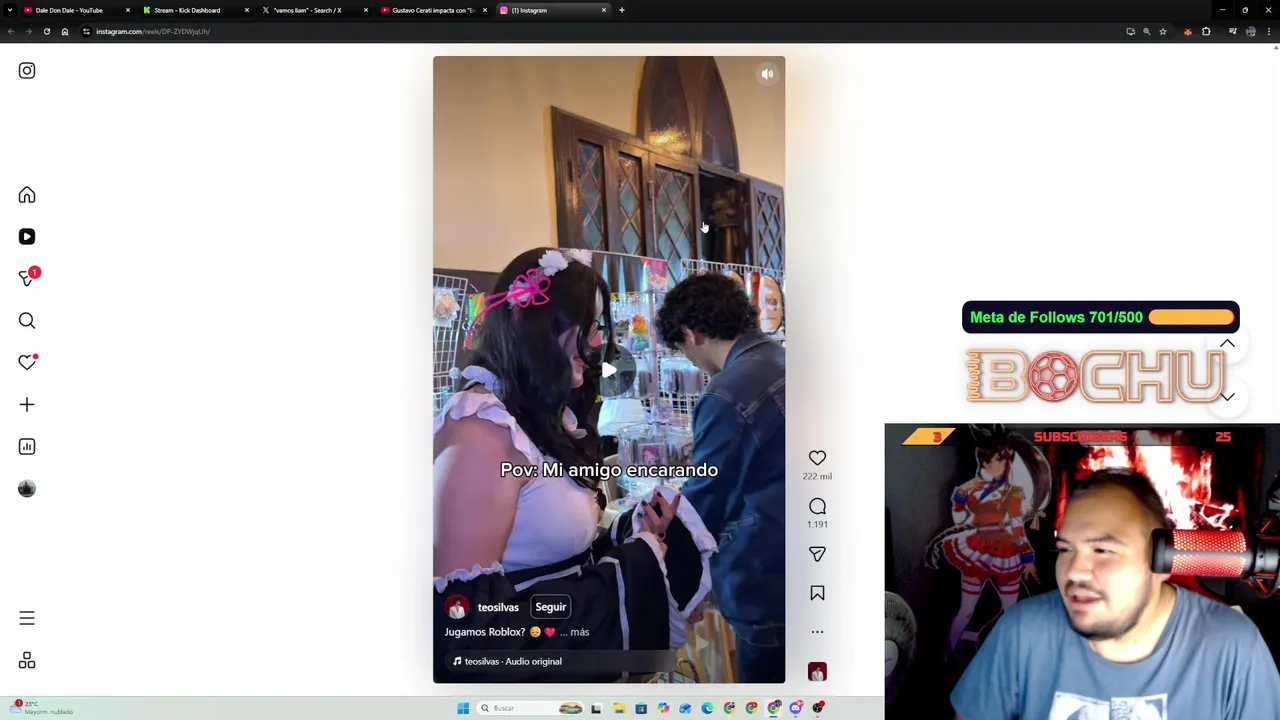Go to the browser home page button

pos(65,31)
